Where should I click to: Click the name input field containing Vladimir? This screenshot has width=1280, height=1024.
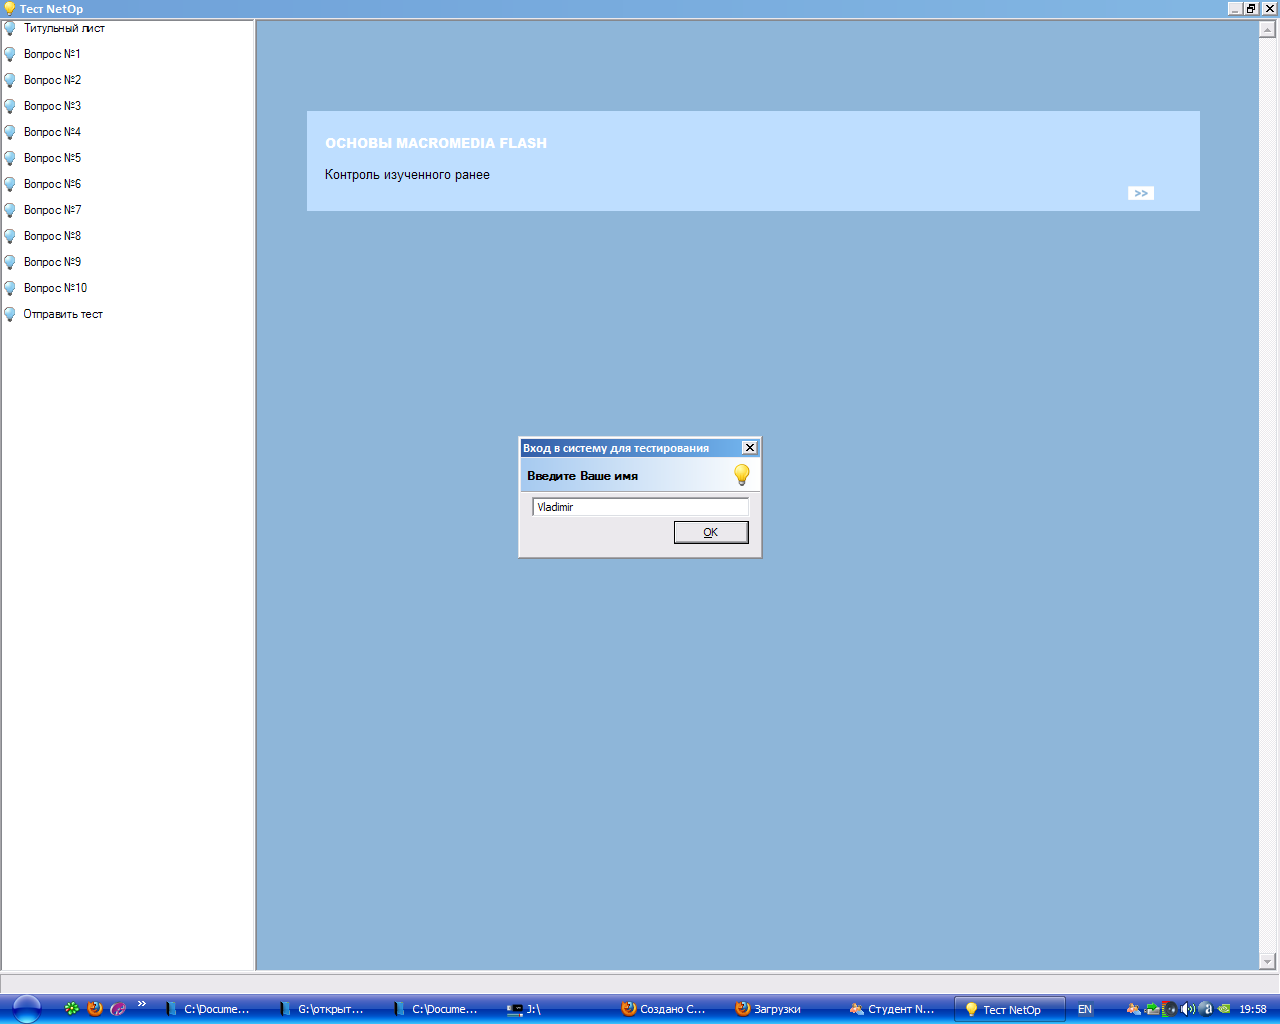pos(640,507)
